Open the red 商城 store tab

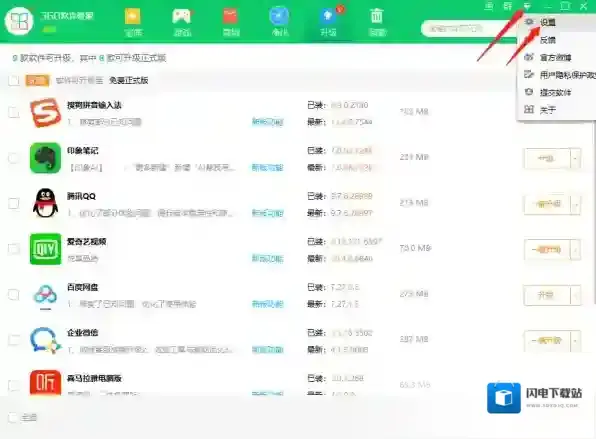(x=231, y=22)
